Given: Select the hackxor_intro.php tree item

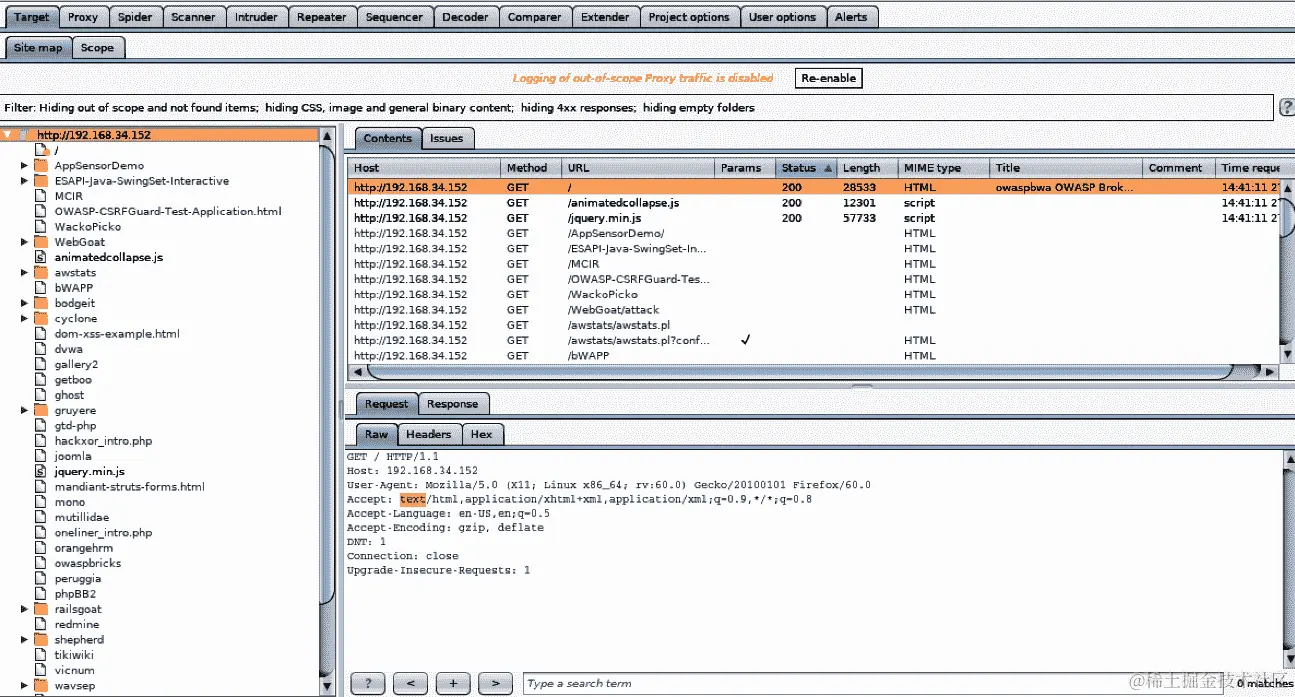Looking at the screenshot, I should [103, 441].
